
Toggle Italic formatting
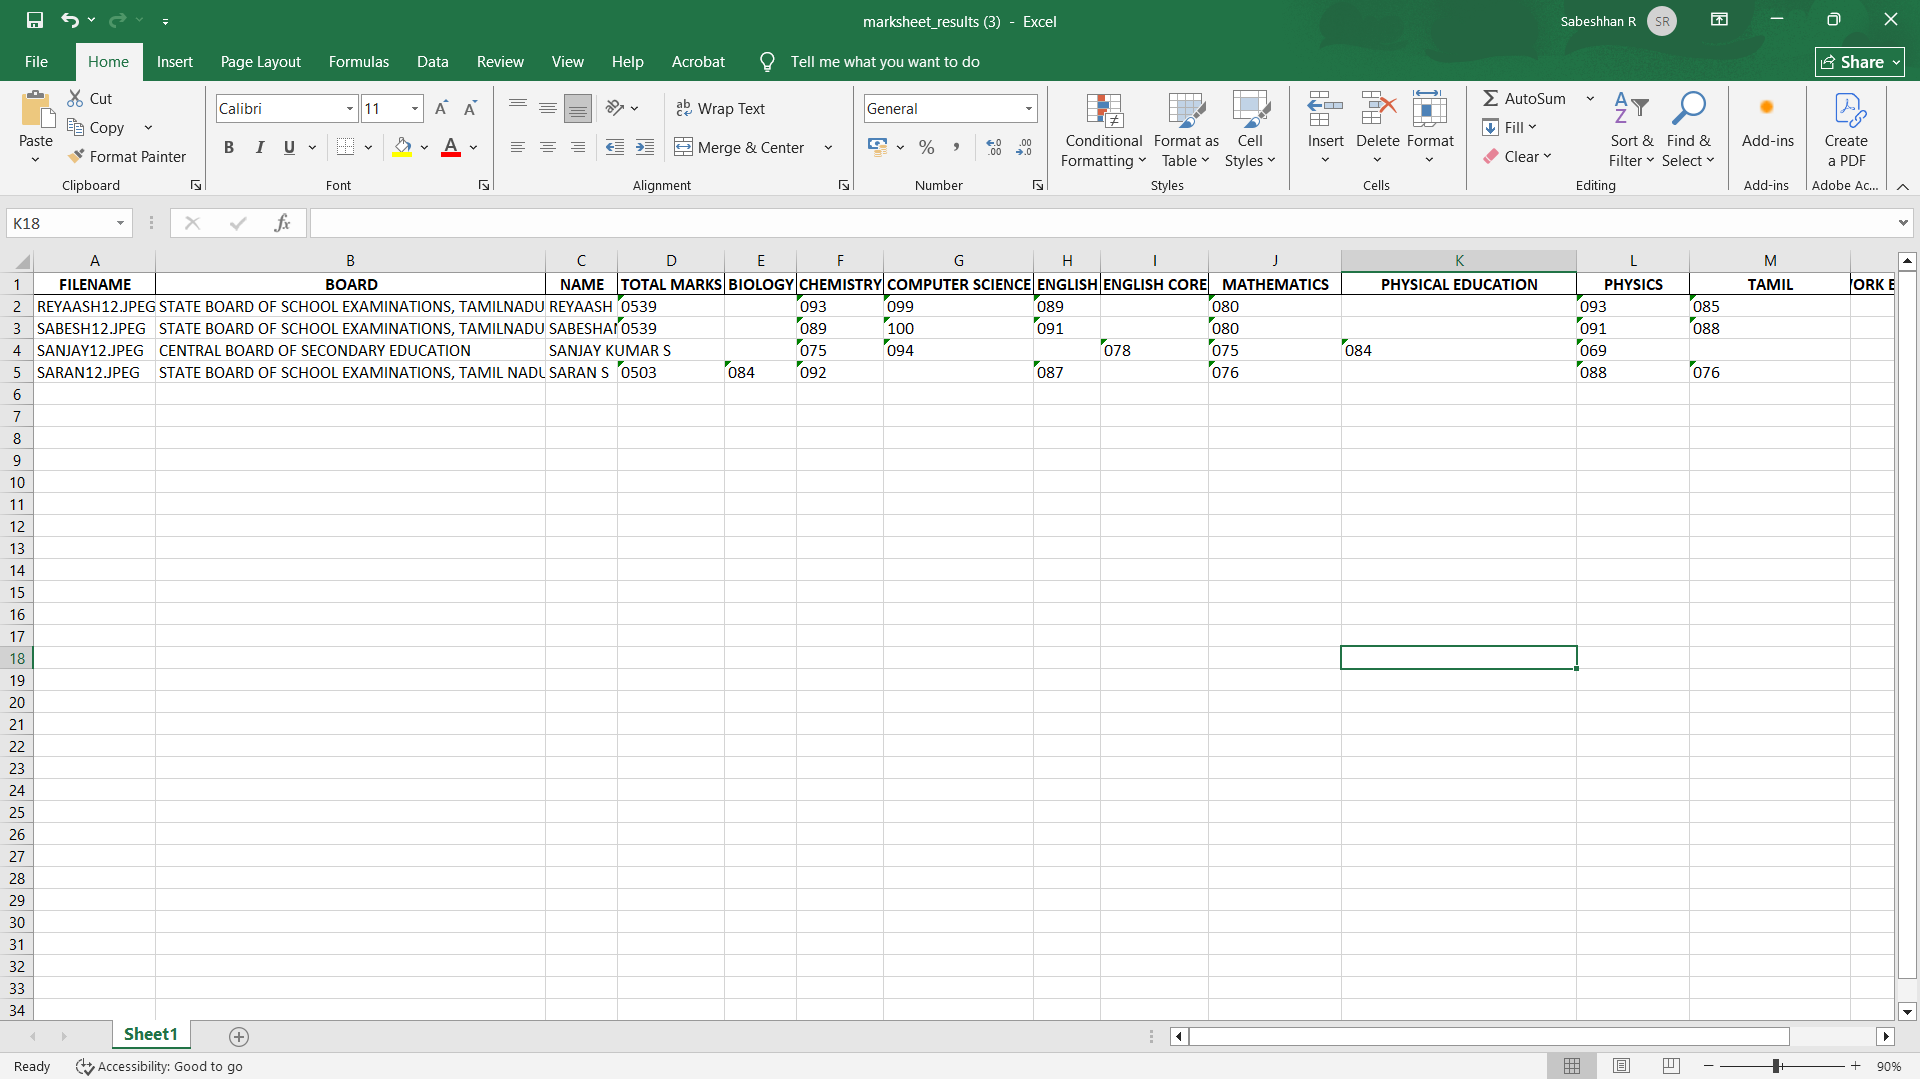tap(259, 147)
